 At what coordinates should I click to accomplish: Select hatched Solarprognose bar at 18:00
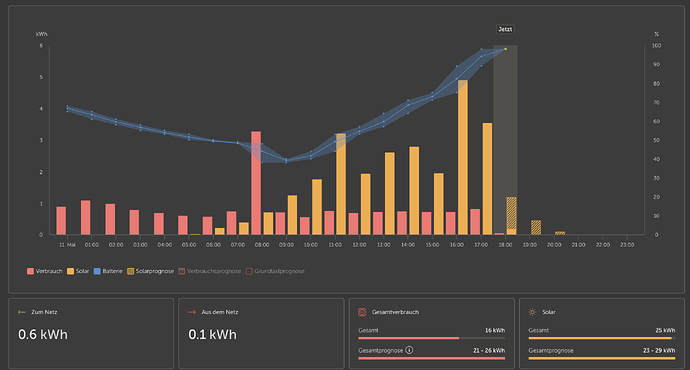coord(511,213)
